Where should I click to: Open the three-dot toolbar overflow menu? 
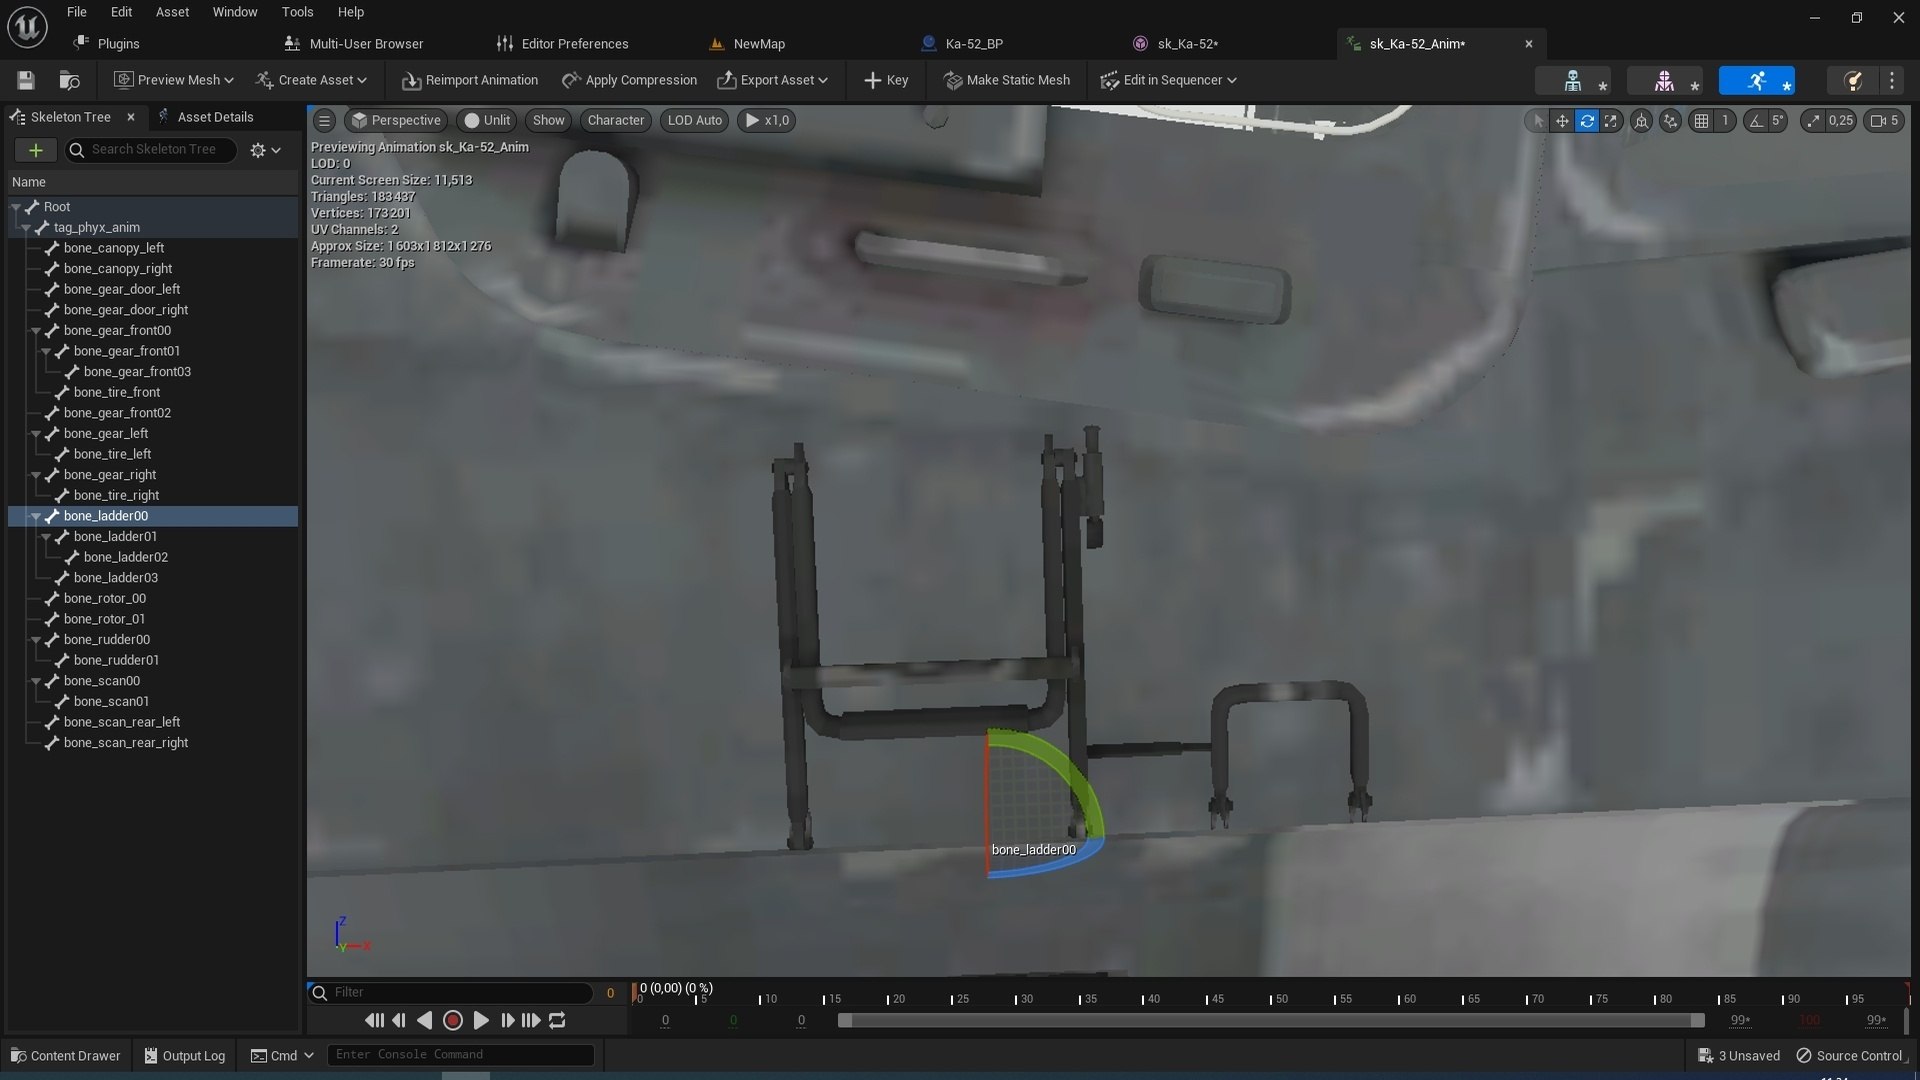(x=1892, y=81)
